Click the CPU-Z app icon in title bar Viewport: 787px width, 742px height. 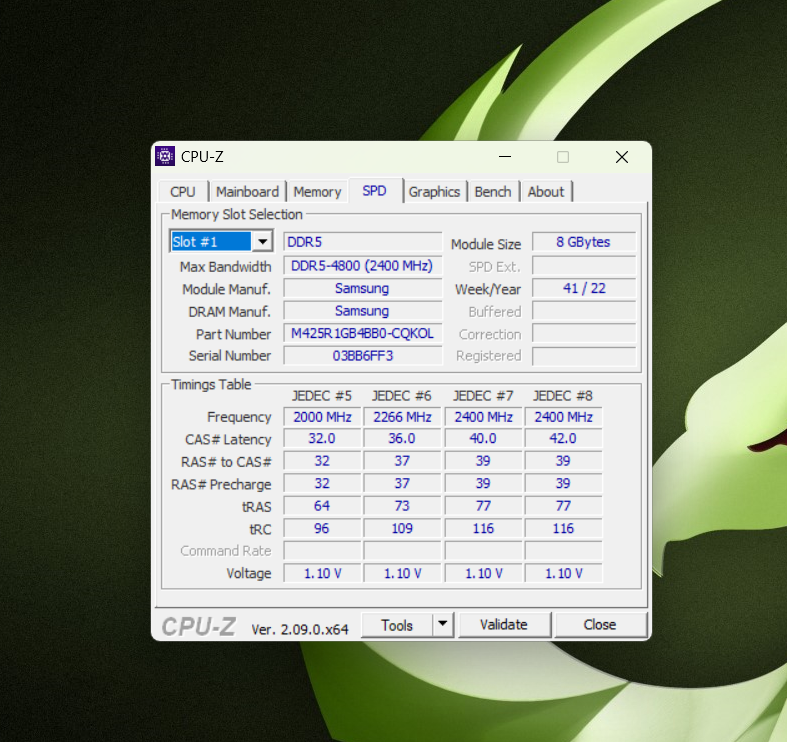(x=165, y=157)
